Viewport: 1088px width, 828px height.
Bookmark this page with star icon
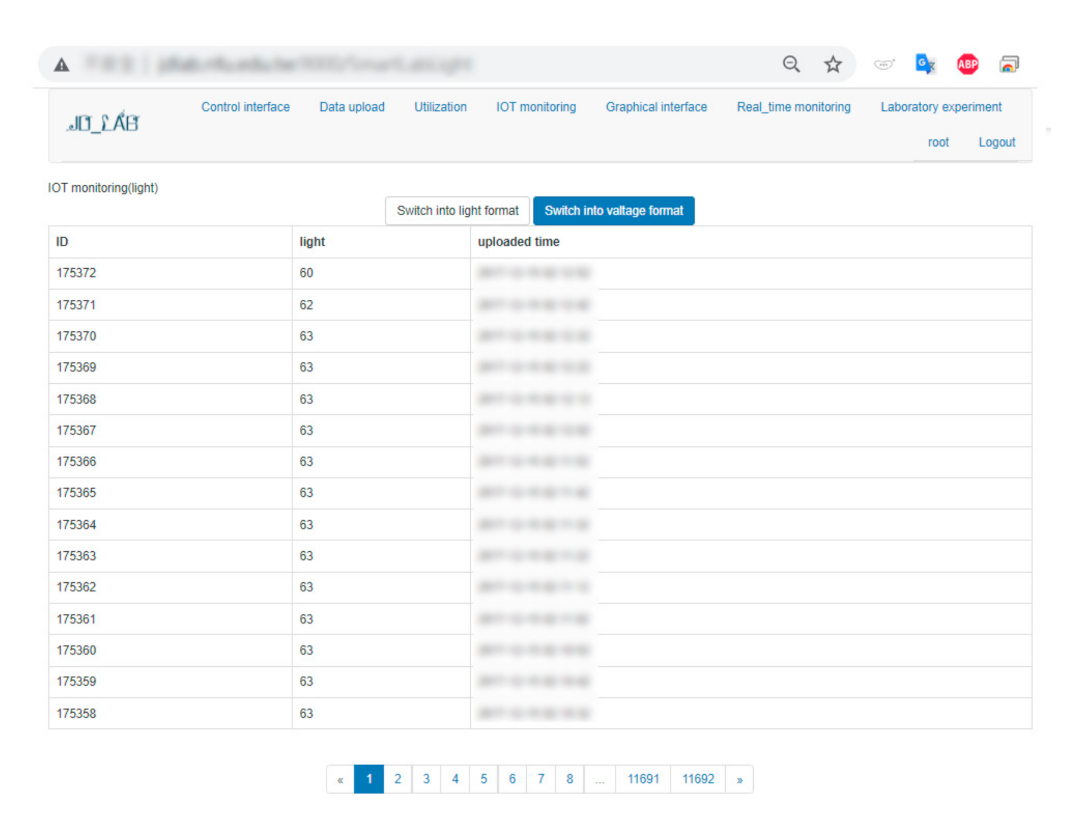833,65
